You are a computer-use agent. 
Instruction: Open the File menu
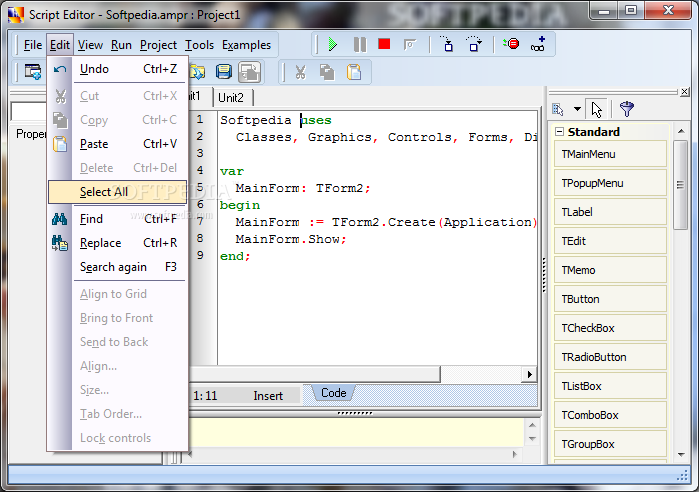click(x=33, y=45)
